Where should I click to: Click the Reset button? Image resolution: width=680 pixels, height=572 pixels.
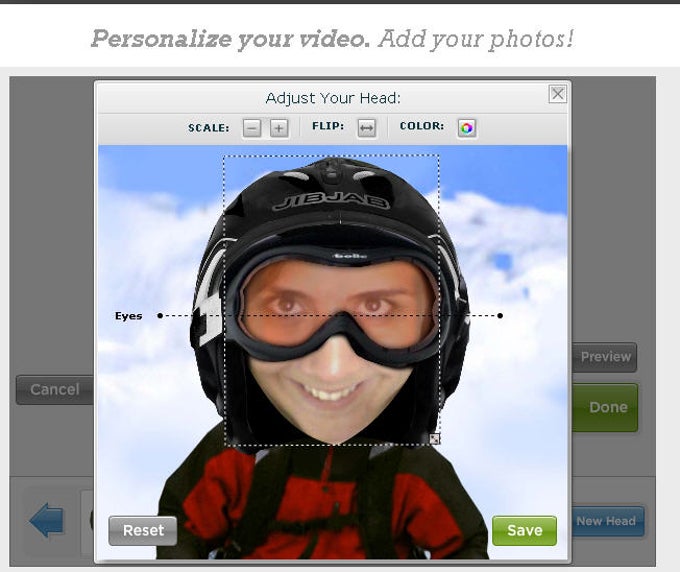pos(143,530)
